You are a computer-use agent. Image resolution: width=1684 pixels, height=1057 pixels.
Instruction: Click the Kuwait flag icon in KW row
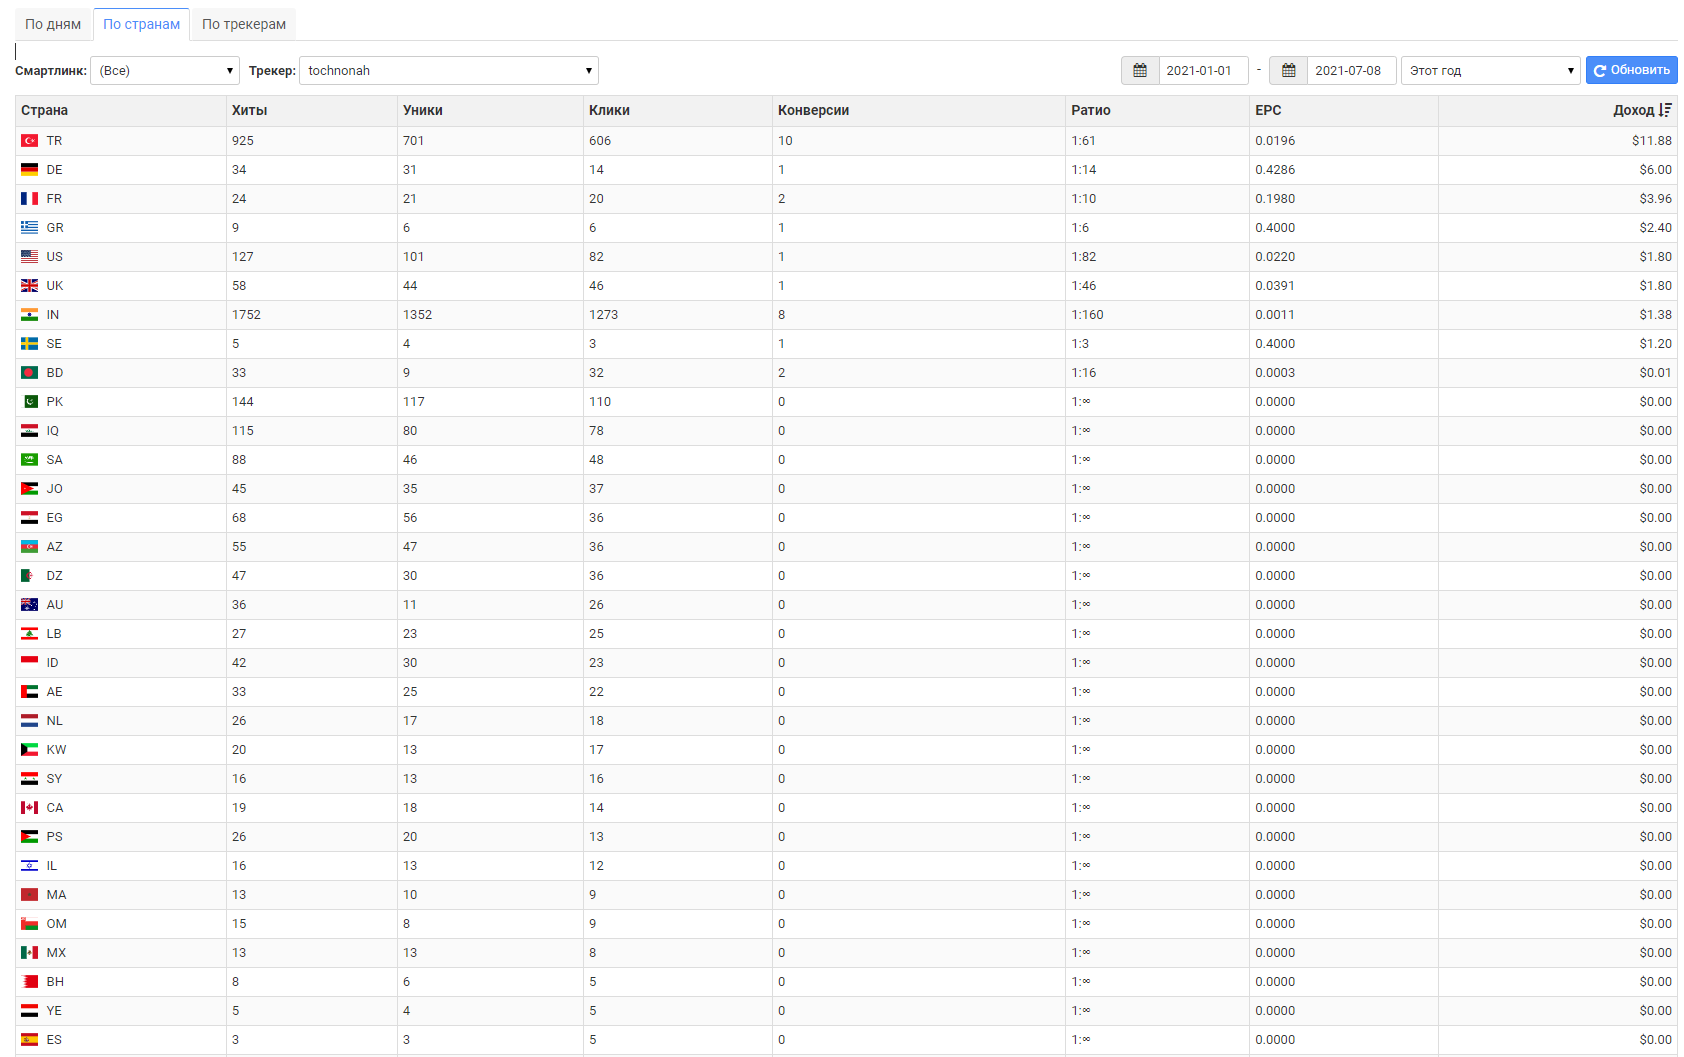30,750
